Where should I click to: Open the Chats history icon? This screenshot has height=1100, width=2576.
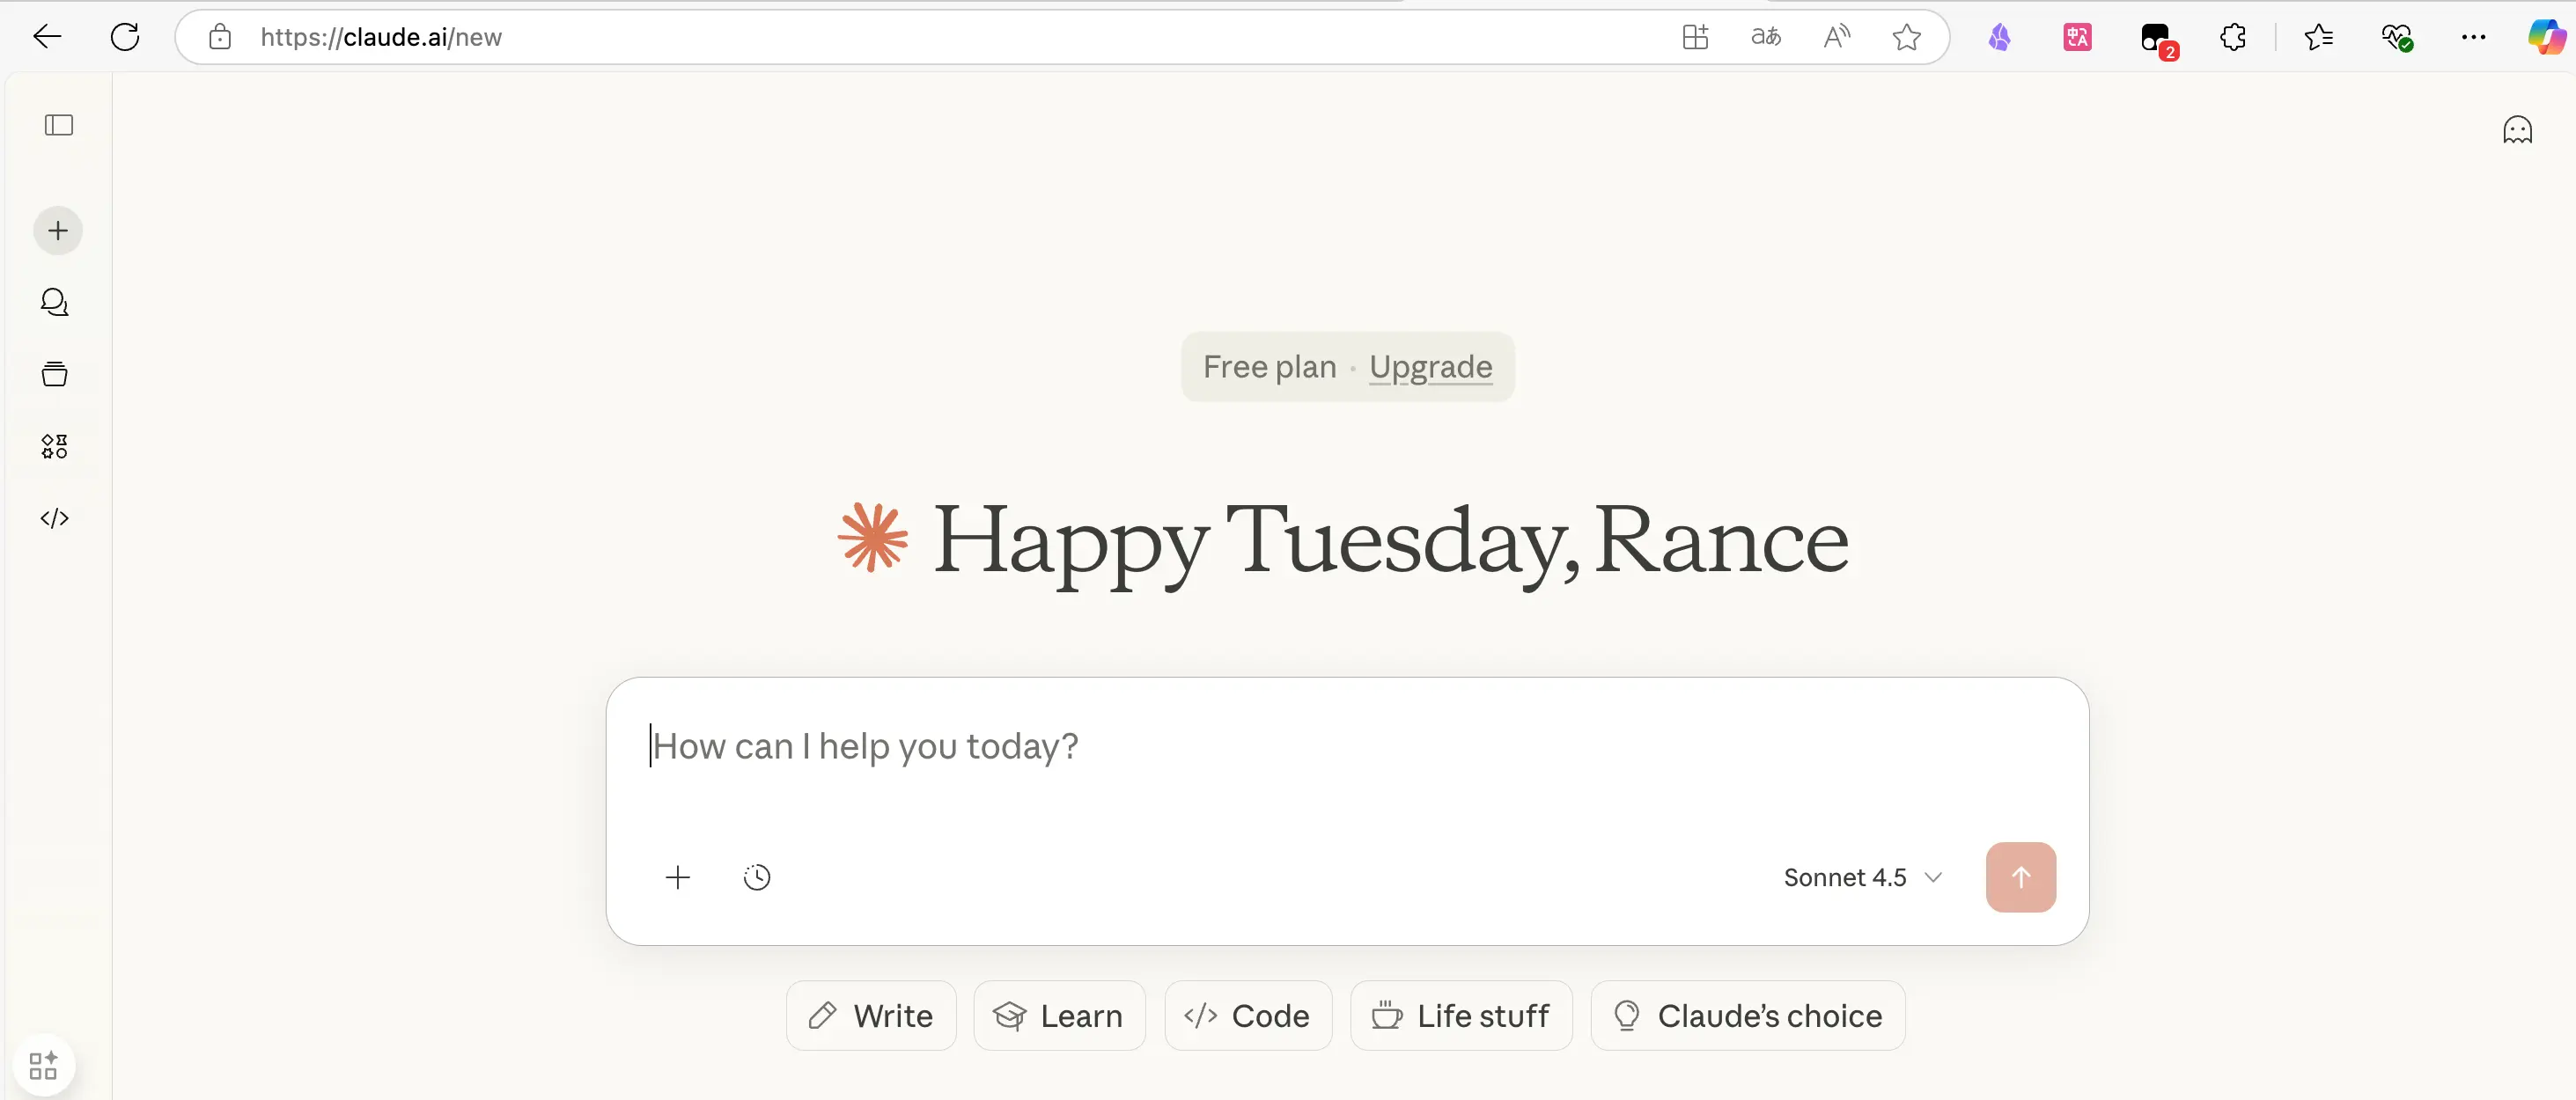tap(55, 302)
